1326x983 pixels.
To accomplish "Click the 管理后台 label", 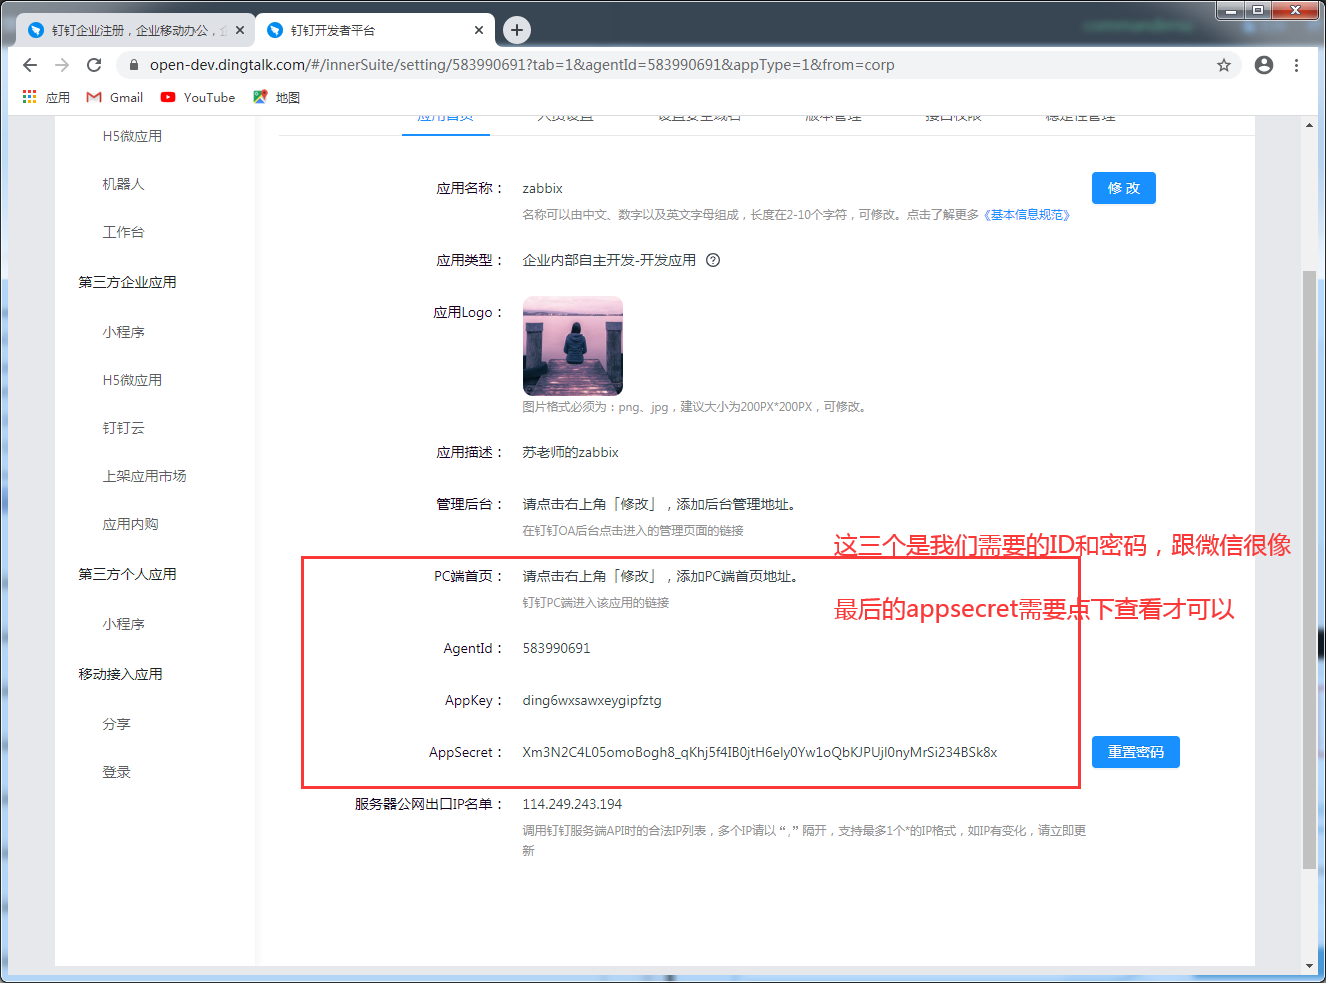I will point(469,504).
